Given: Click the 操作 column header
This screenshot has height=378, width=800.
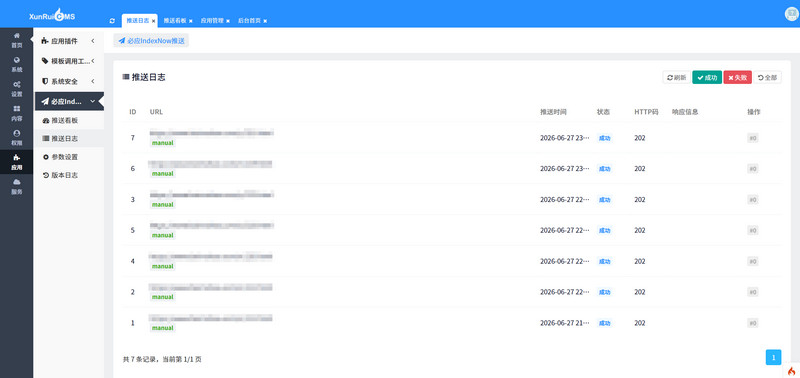Looking at the screenshot, I should (x=754, y=112).
